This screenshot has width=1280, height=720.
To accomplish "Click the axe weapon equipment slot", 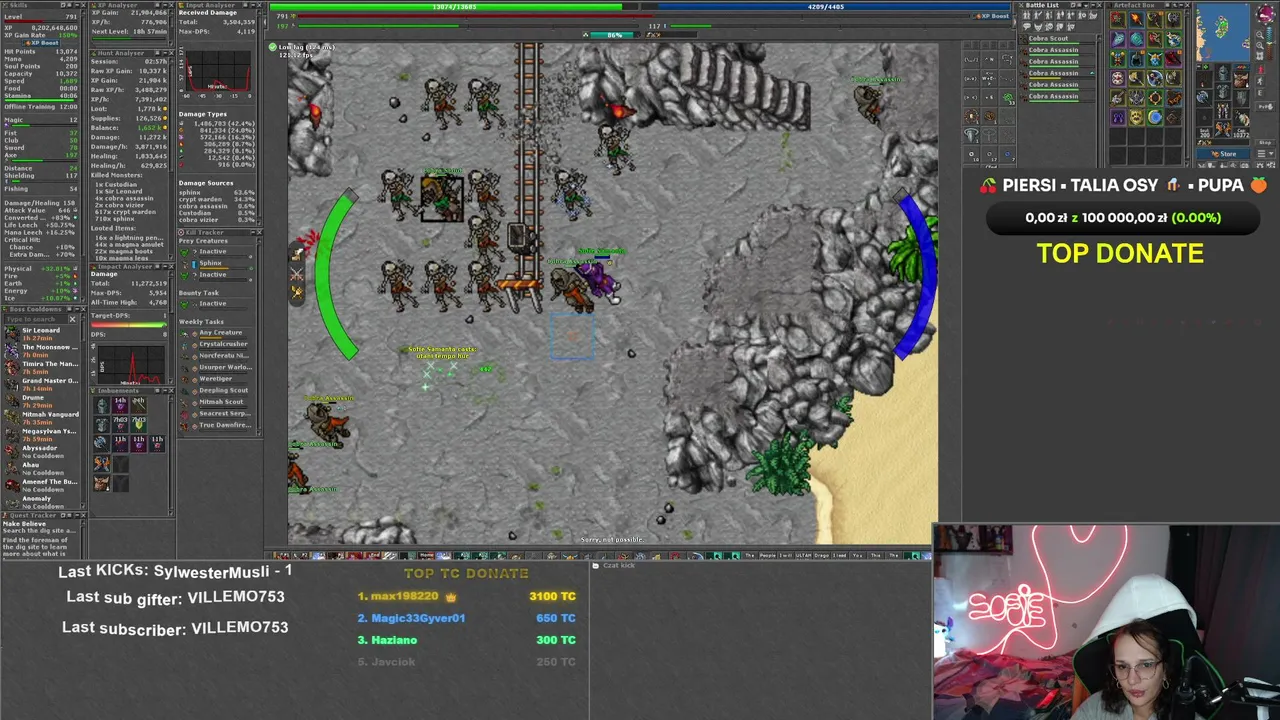I will pyautogui.click(x=1206, y=97).
